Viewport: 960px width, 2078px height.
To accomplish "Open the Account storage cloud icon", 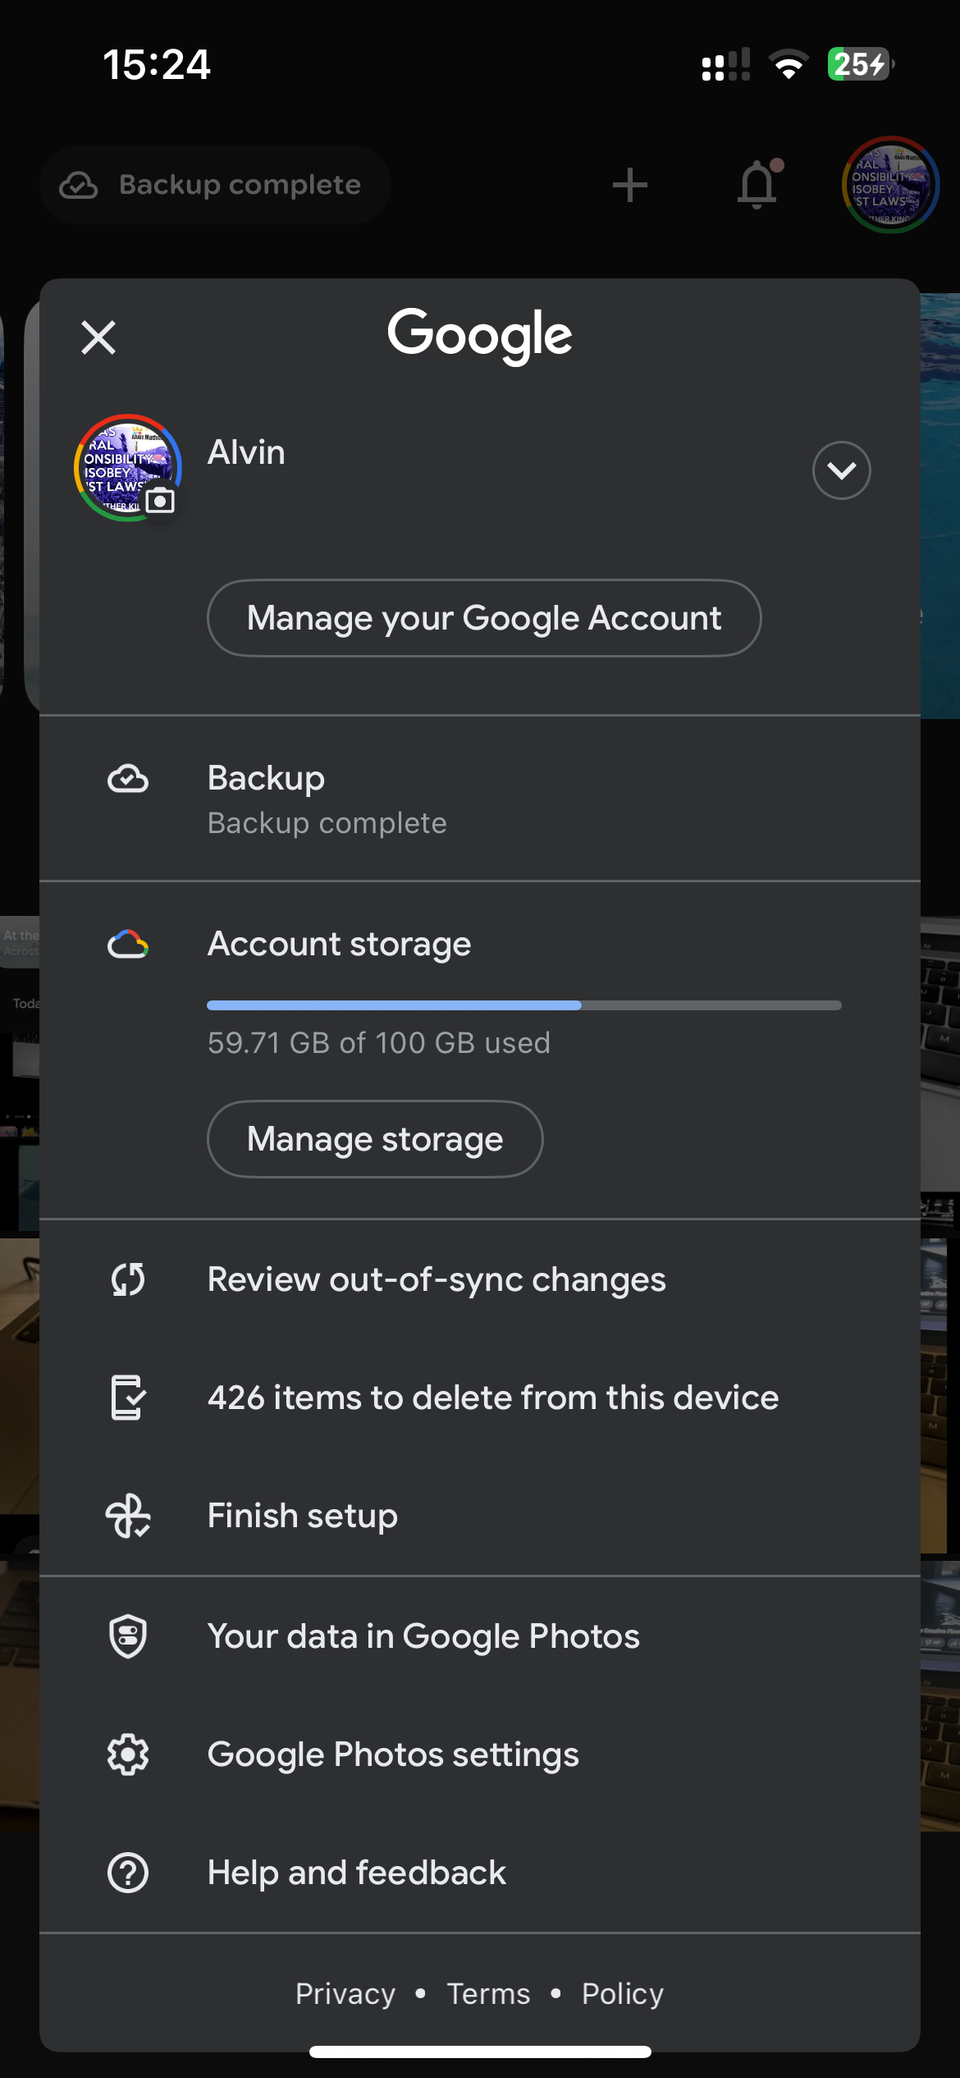I will point(128,944).
